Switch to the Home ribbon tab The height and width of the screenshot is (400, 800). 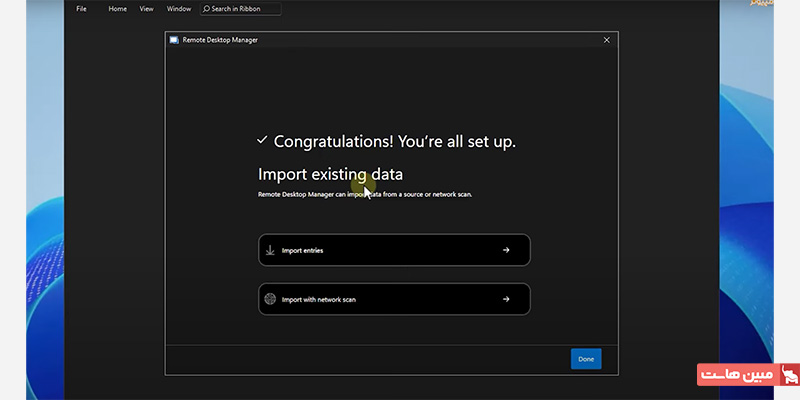tap(117, 9)
